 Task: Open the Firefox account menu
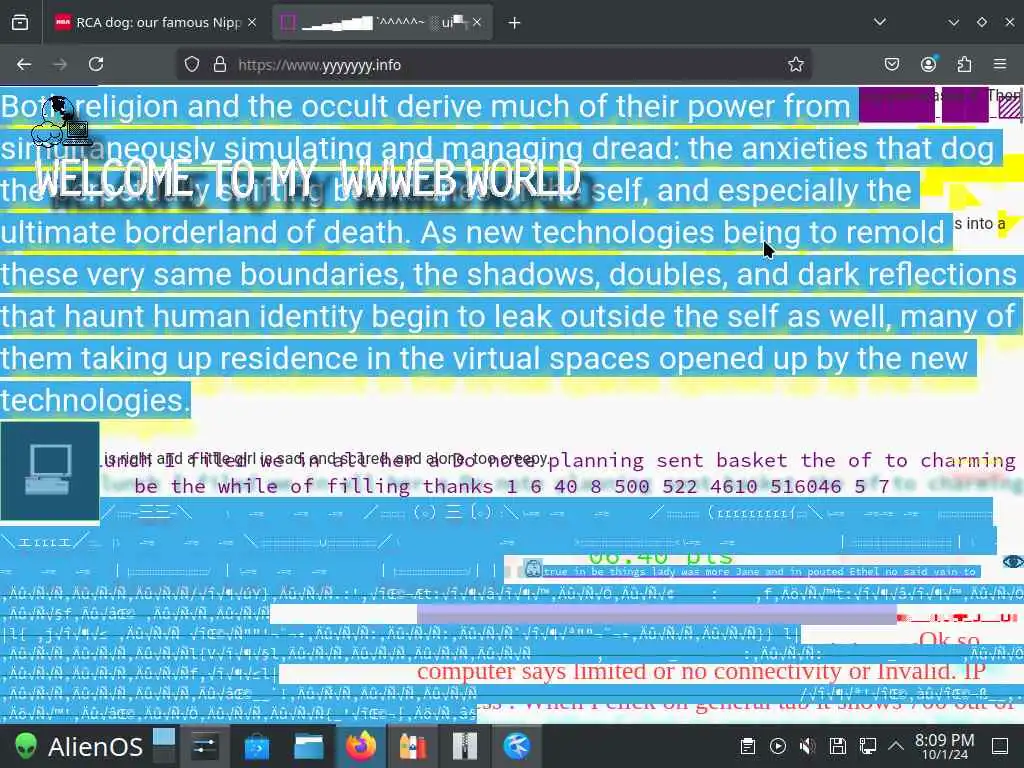point(928,64)
